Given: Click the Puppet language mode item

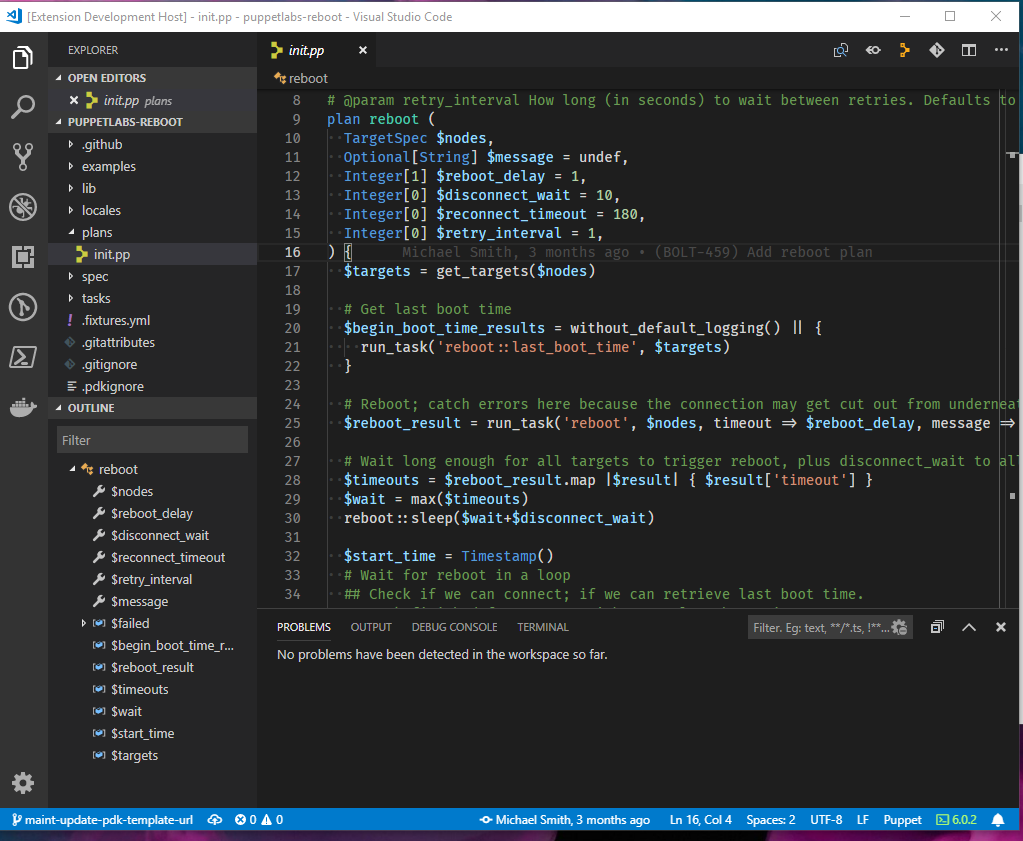Looking at the screenshot, I should (902, 819).
